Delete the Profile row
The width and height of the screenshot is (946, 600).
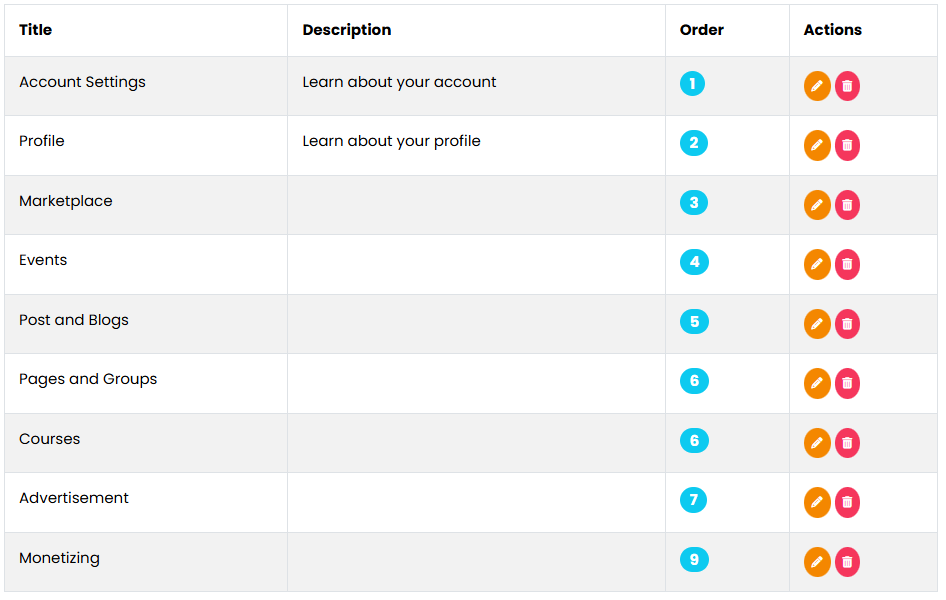847,145
